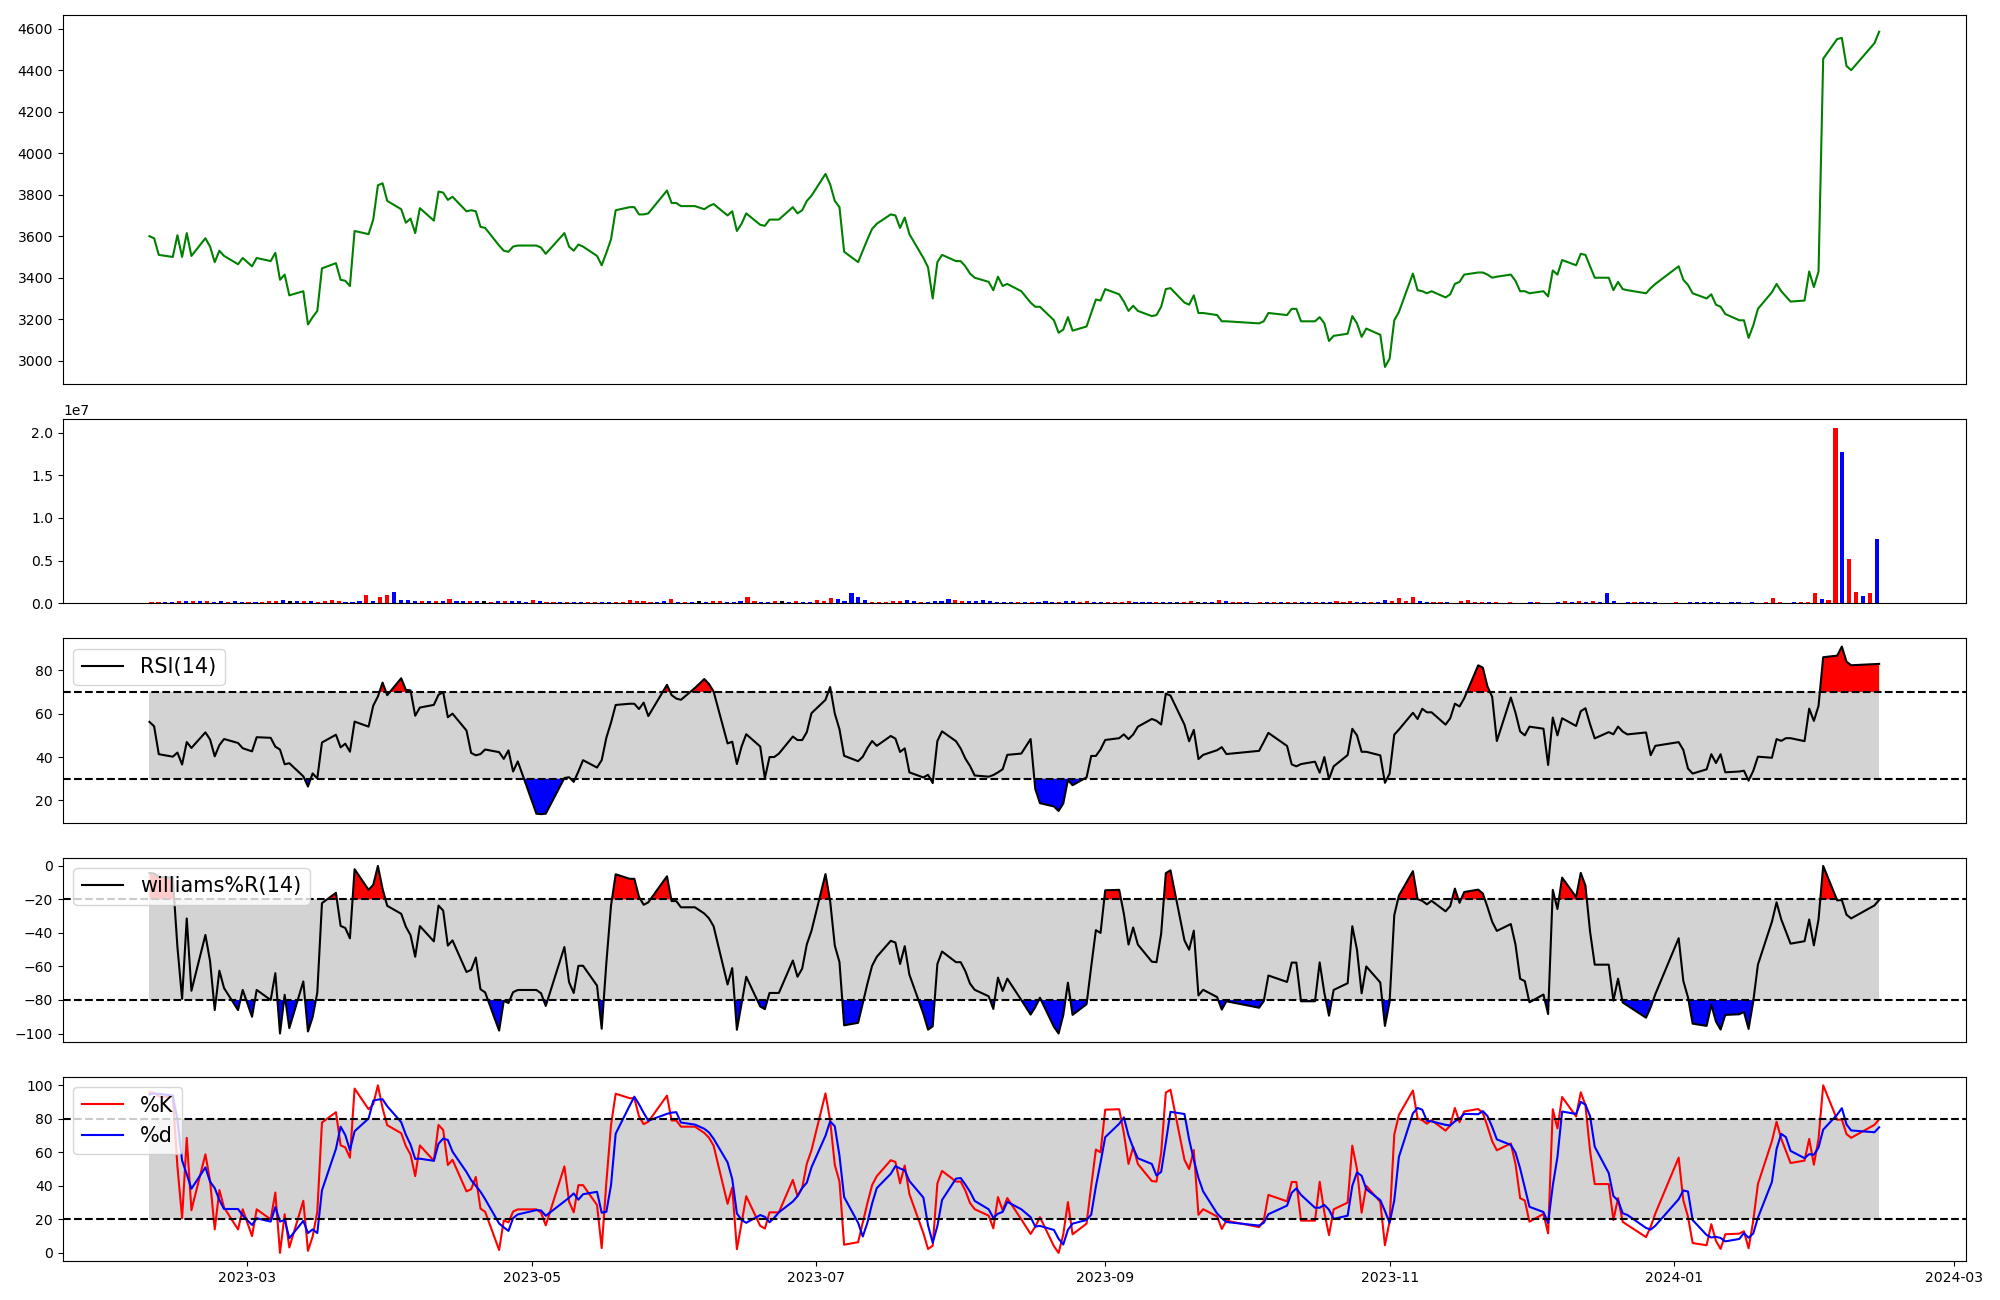Click the 3600 price axis label
This screenshot has height=1300, width=2000.
(36, 237)
